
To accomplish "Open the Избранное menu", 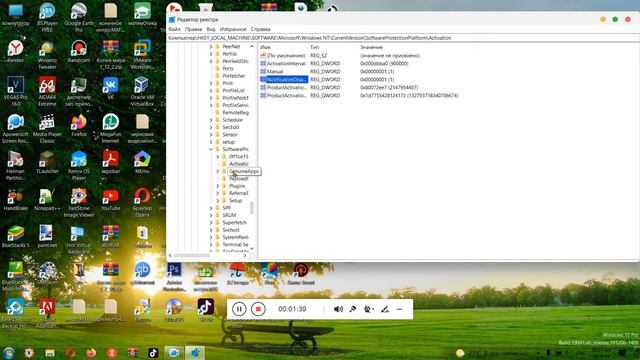I will (x=233, y=29).
